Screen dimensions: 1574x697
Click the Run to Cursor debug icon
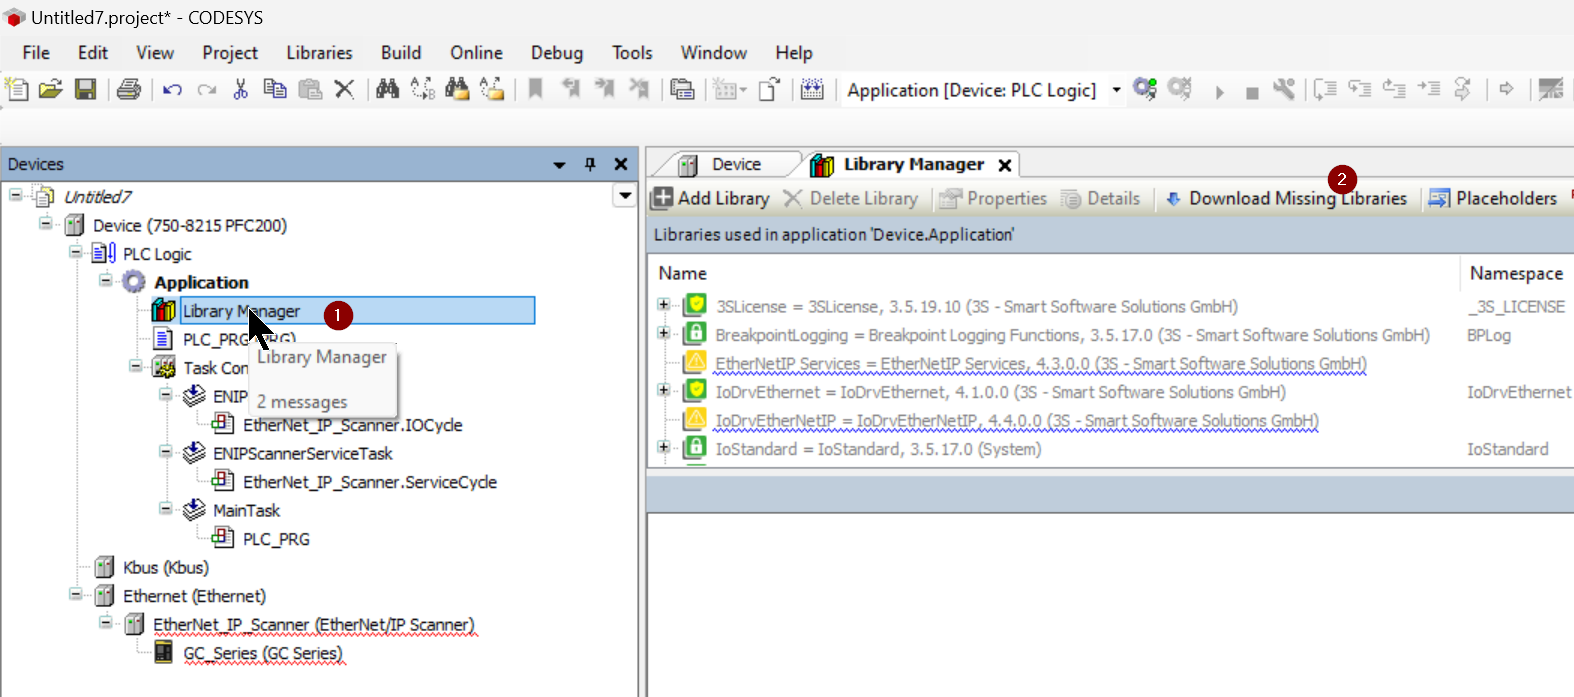coord(1429,89)
